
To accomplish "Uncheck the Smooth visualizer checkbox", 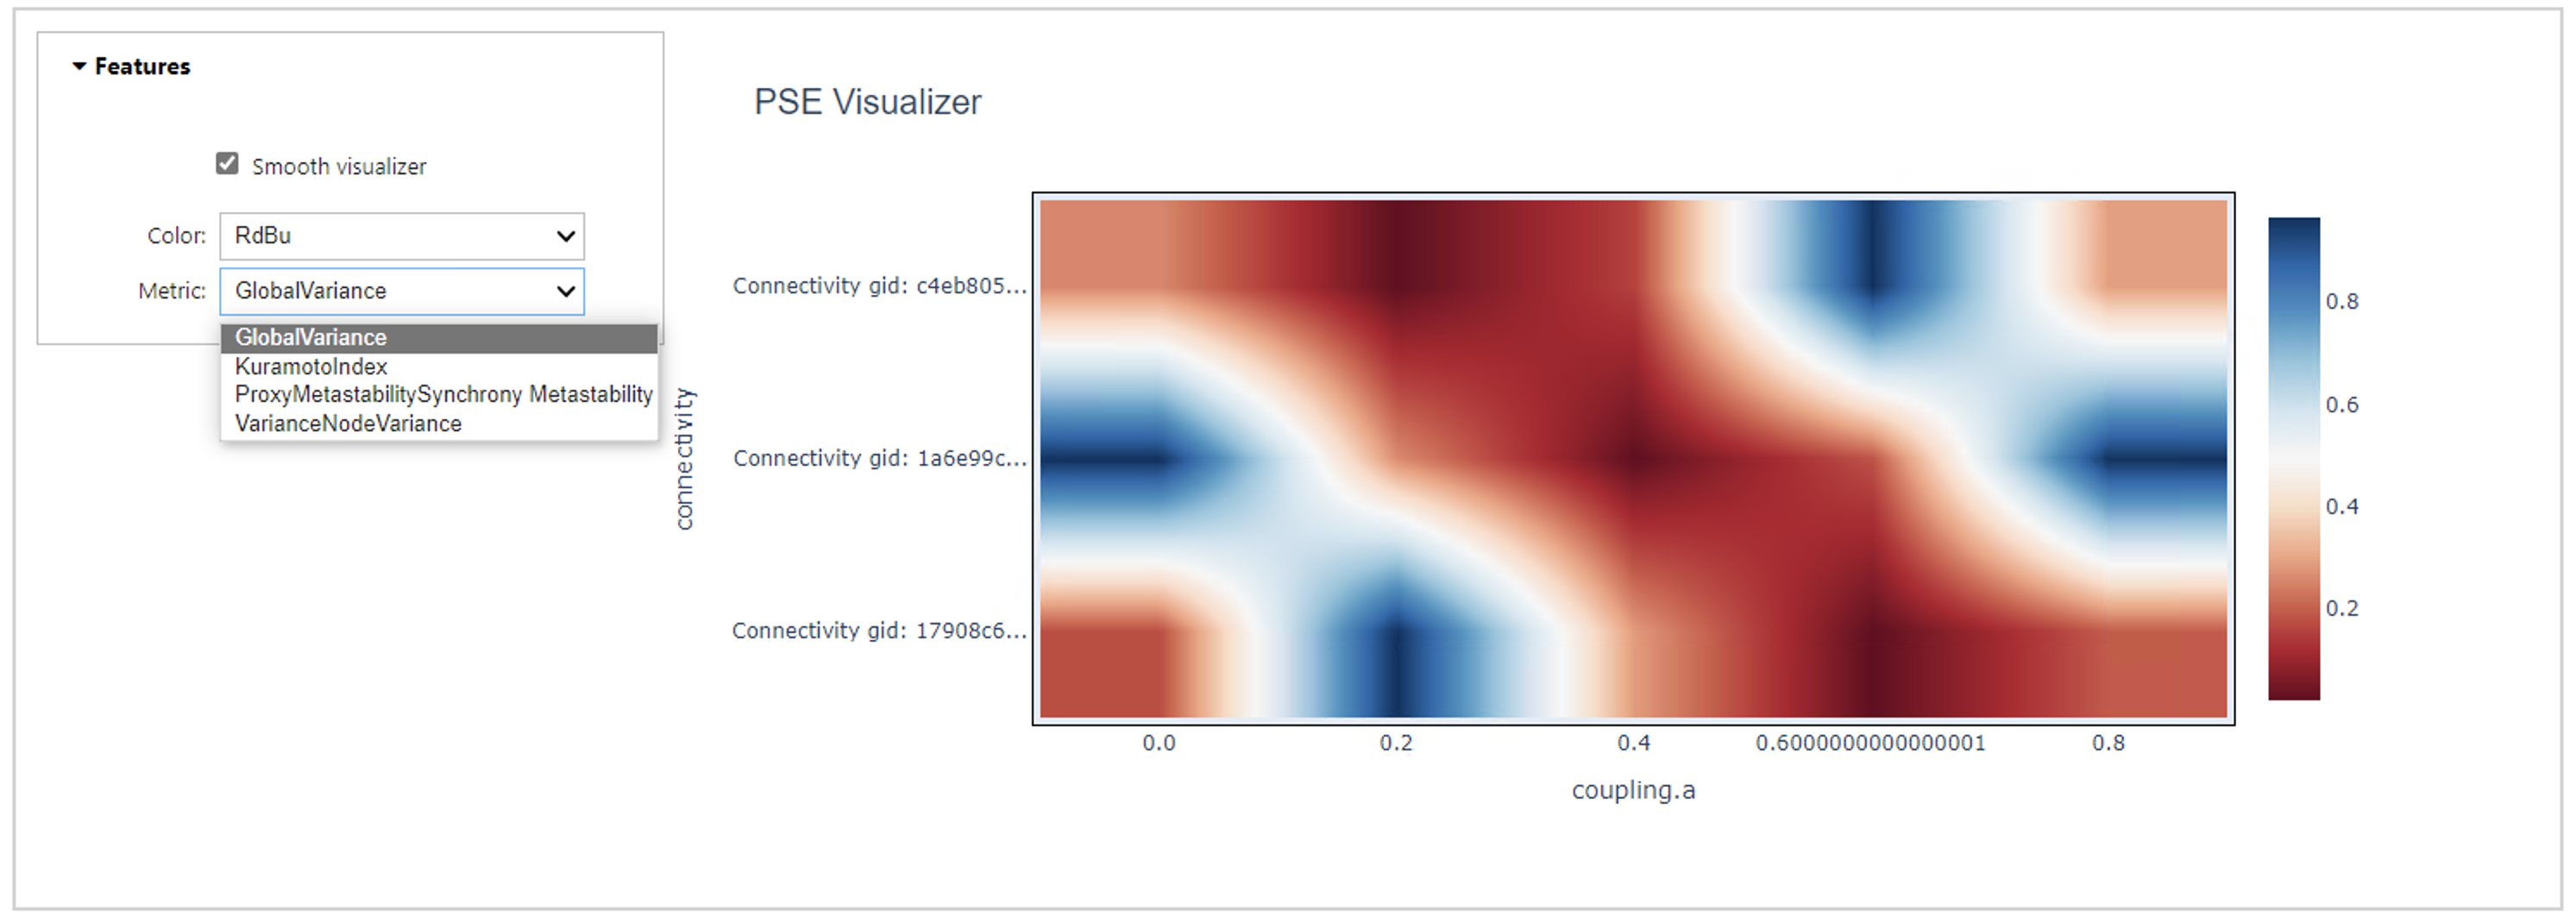I will (x=227, y=164).
